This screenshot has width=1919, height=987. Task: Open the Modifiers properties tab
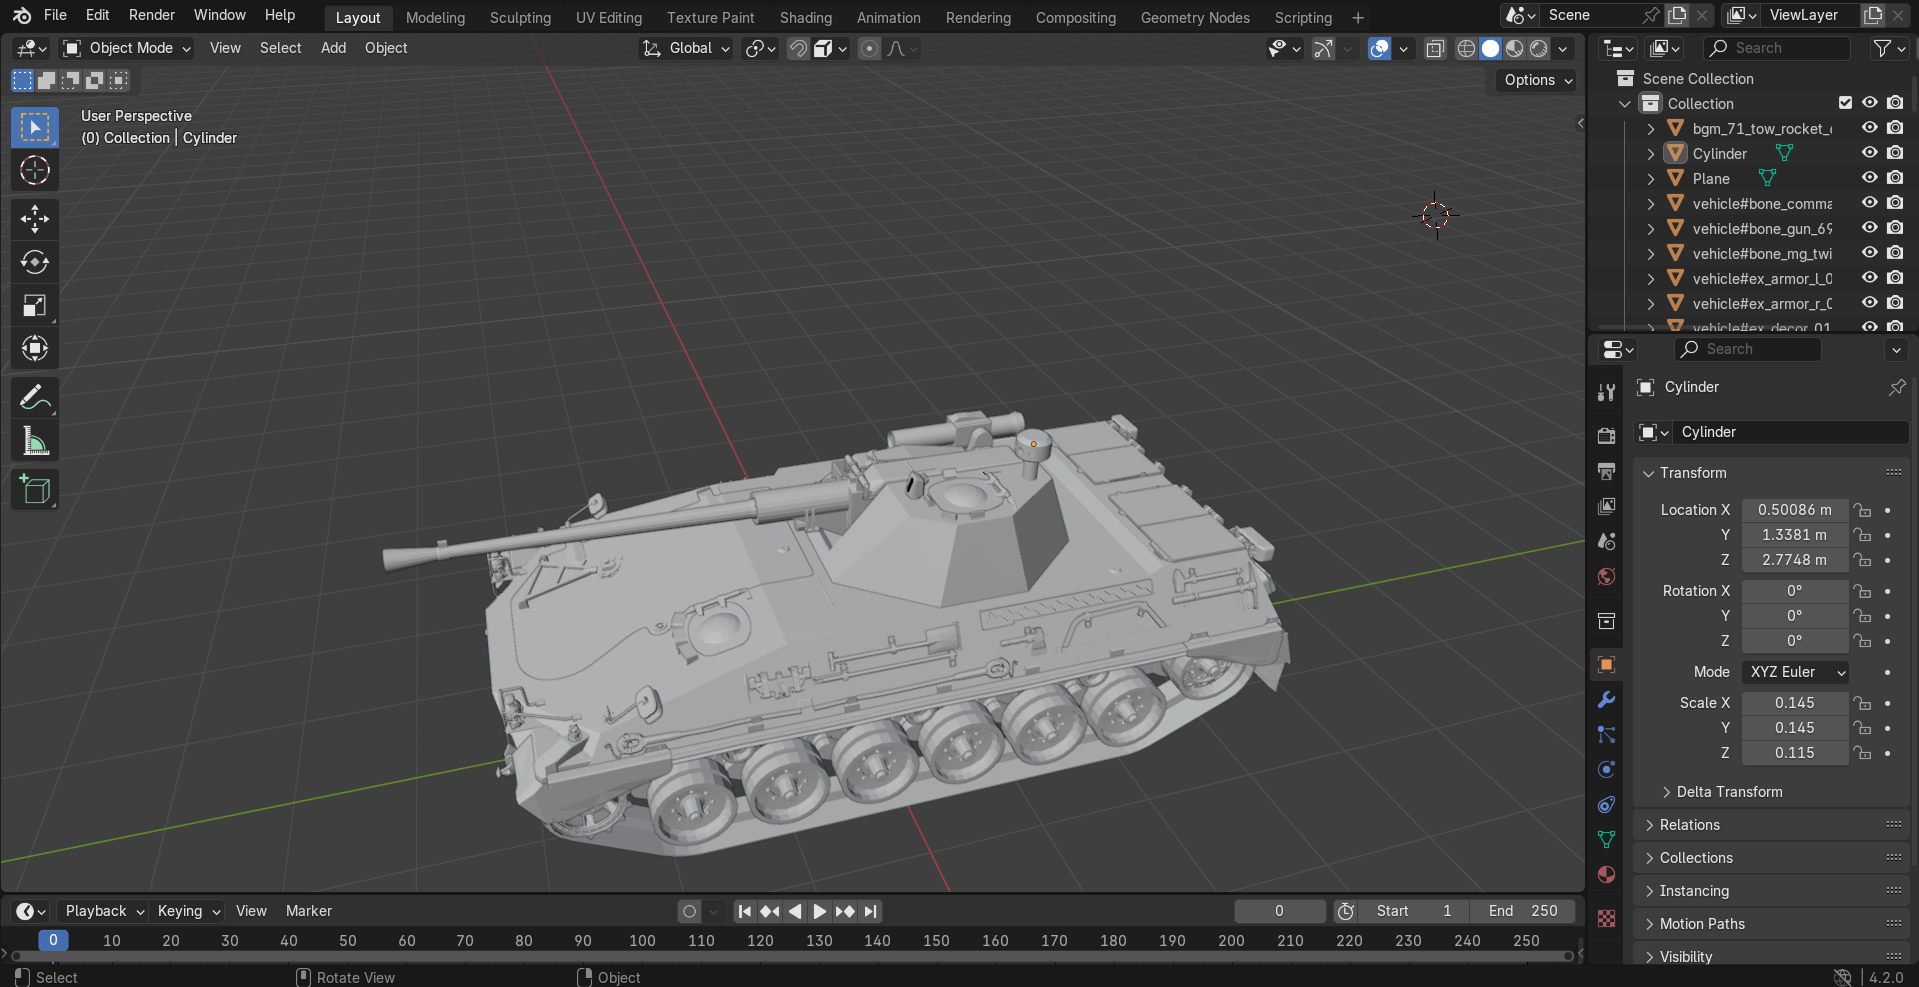pyautogui.click(x=1606, y=699)
